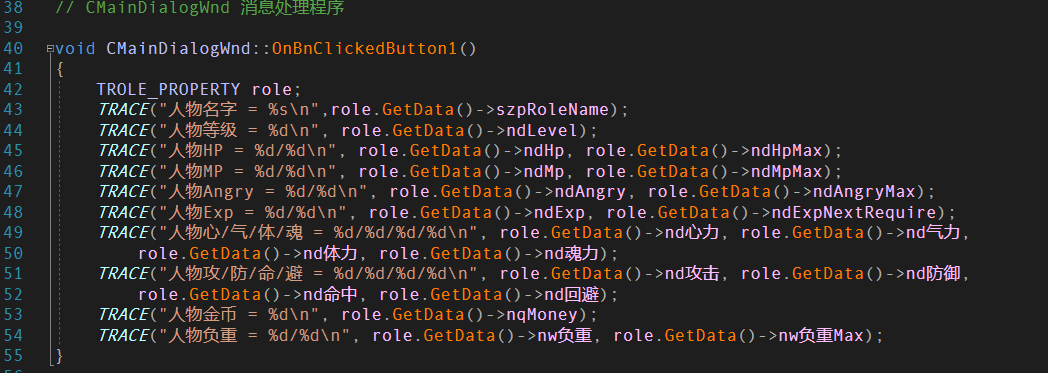Click line number 42 in the gutter
Screen dimensions: 1048x373
(x=13, y=89)
